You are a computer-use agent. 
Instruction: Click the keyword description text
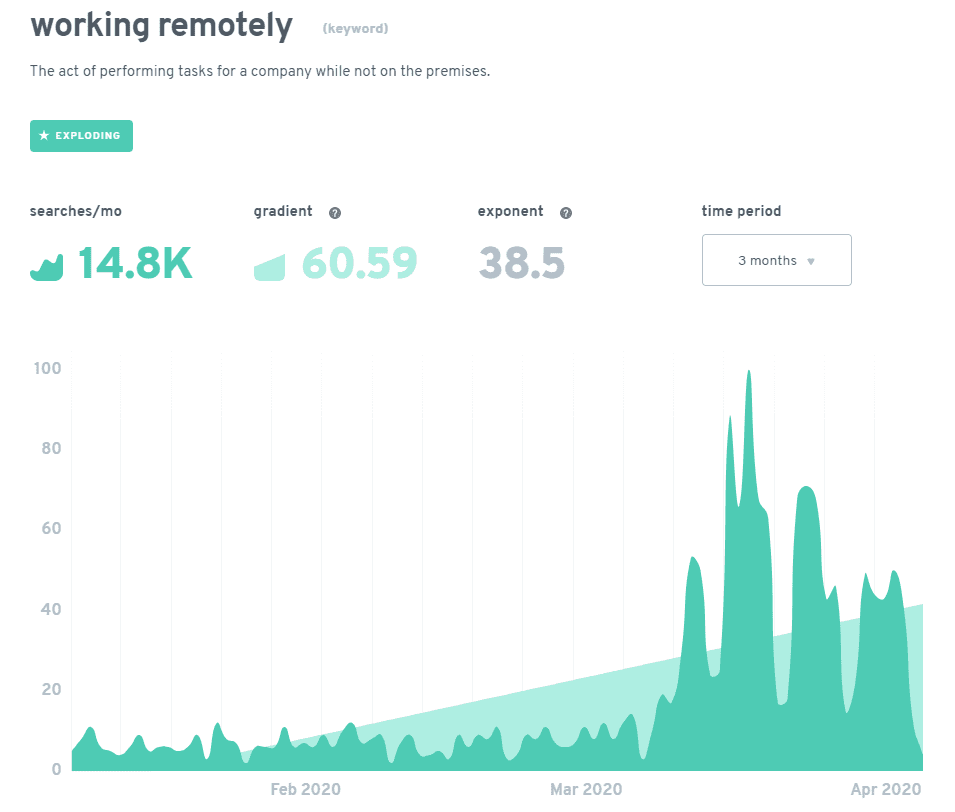260,71
